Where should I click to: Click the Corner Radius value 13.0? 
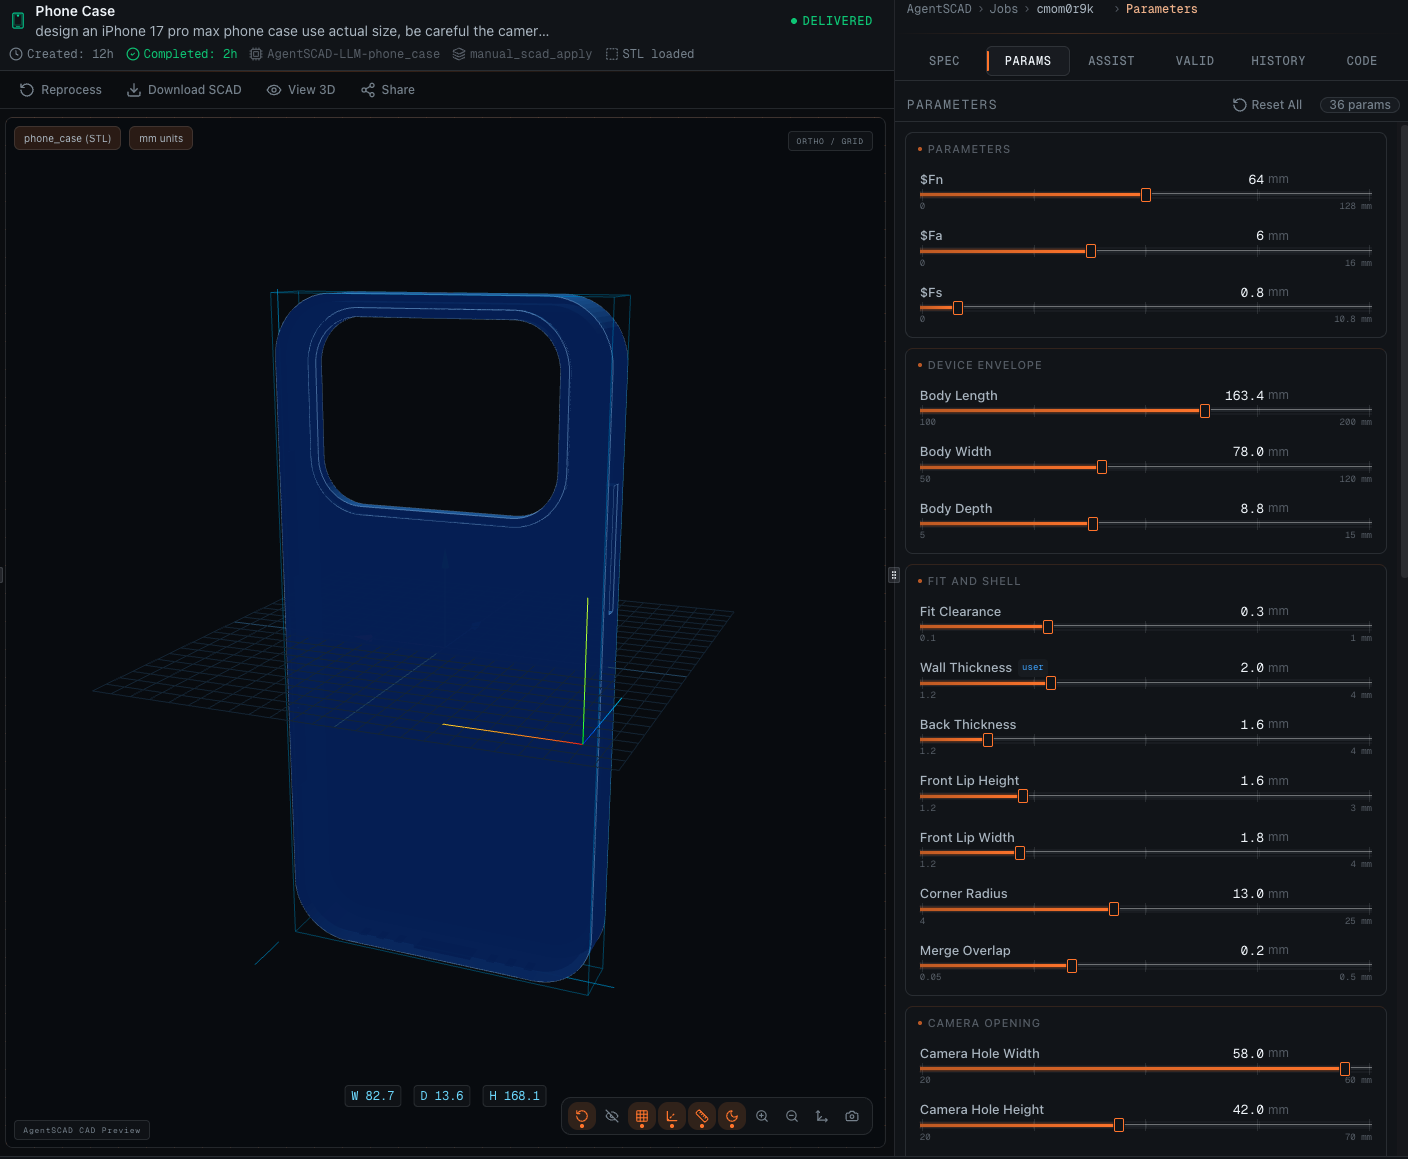(1248, 894)
